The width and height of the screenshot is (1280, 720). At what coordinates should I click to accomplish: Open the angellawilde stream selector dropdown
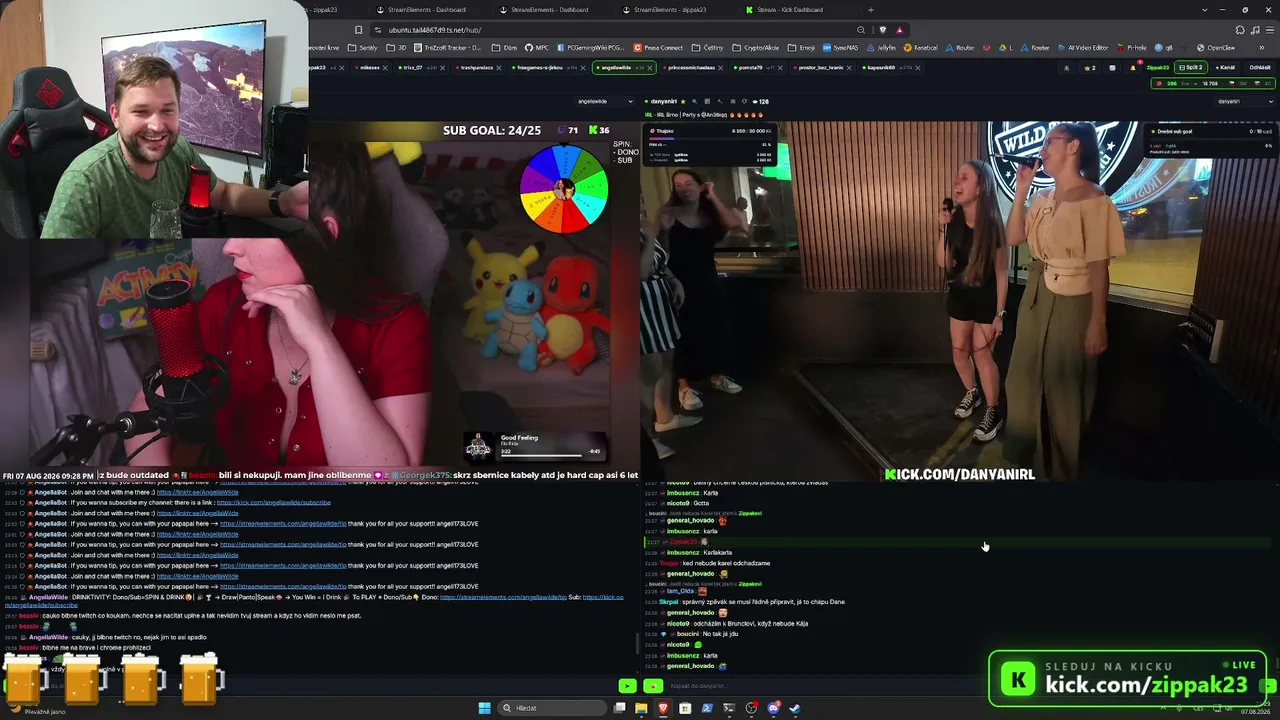pos(605,101)
